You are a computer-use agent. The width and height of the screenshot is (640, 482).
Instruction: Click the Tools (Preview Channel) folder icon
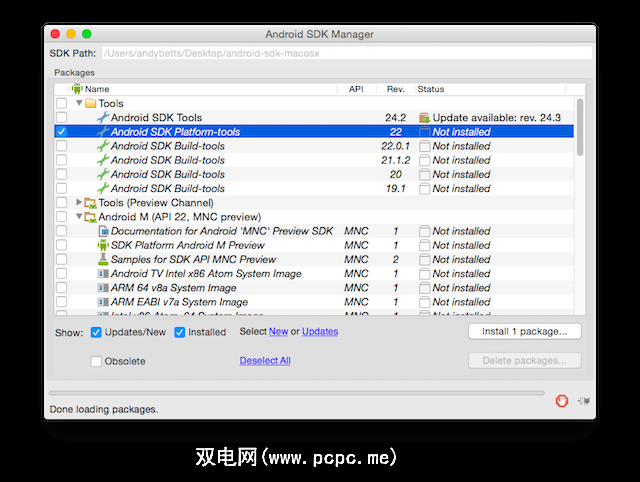90,203
